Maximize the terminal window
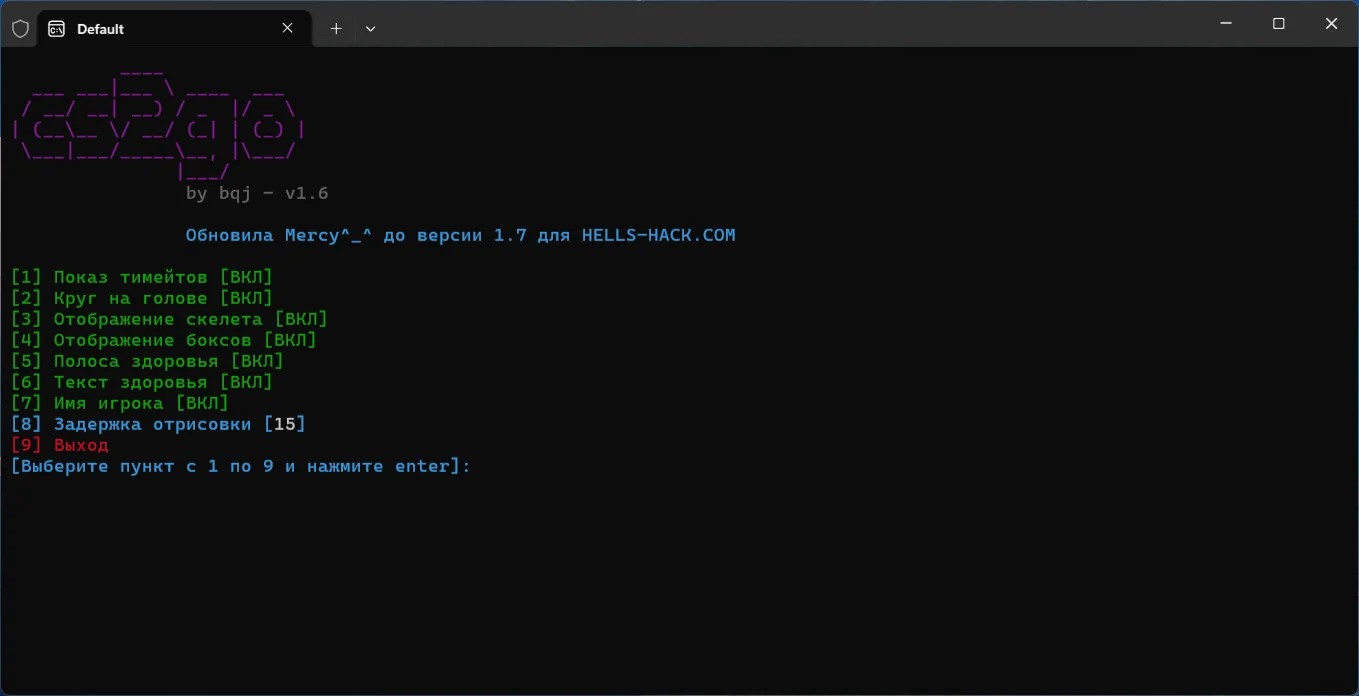The height and width of the screenshot is (696, 1359). (1278, 24)
